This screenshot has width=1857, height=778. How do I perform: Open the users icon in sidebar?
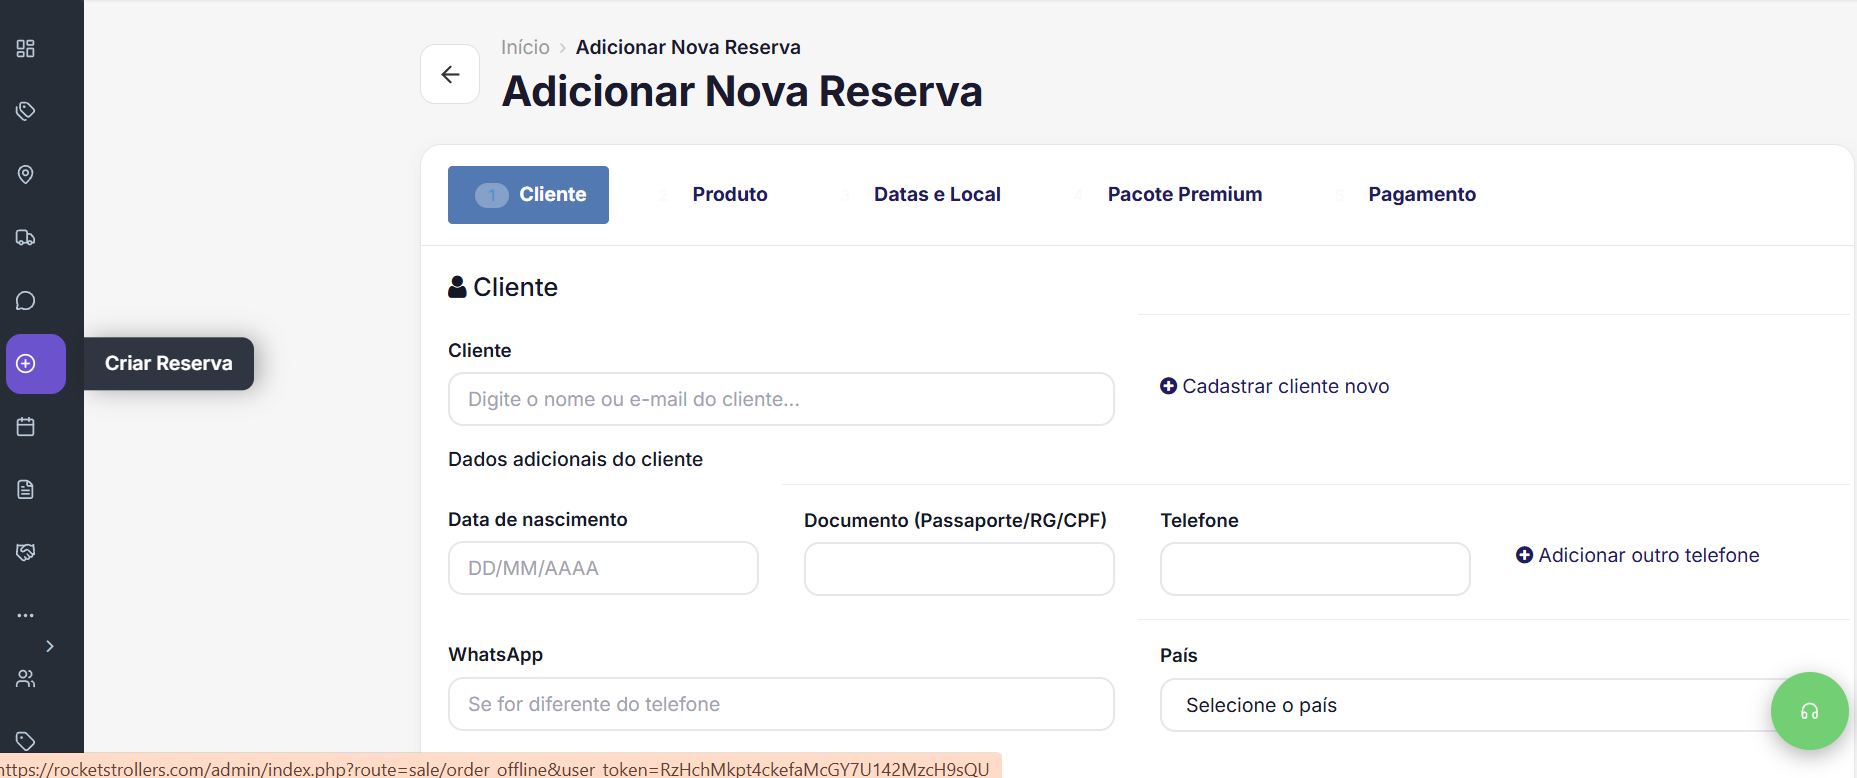click(x=26, y=679)
